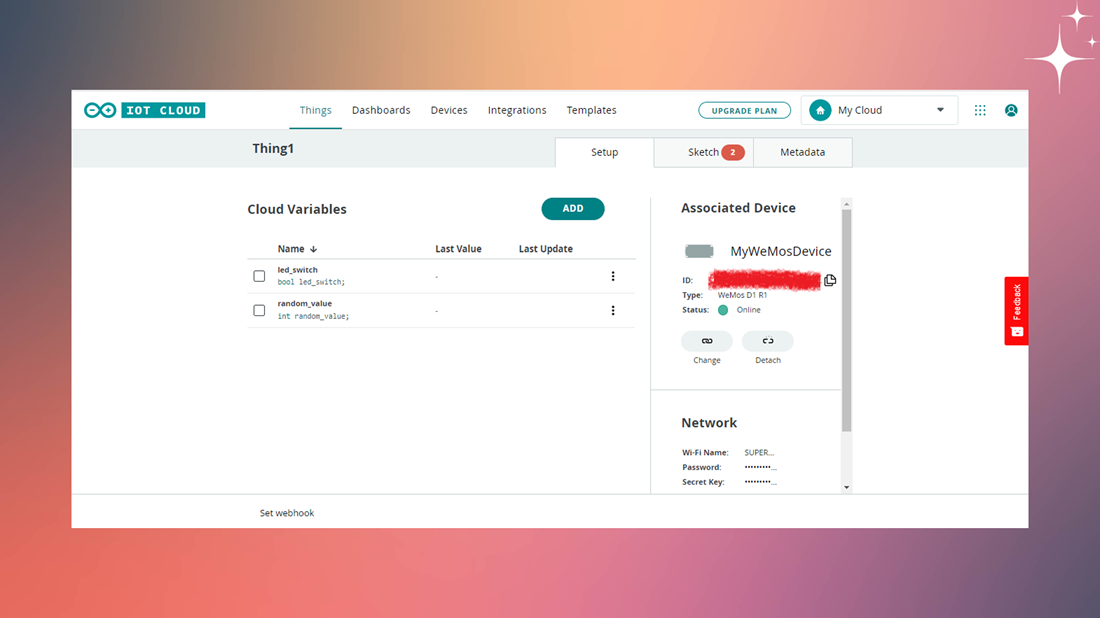Open the apps grid icon
Screen dimensions: 1100x618
[980, 110]
